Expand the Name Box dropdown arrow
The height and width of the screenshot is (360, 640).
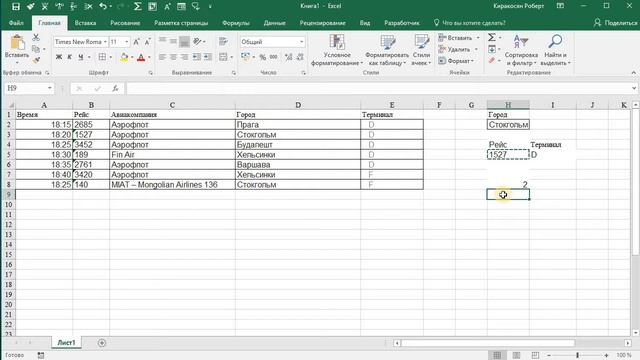pos(49,88)
